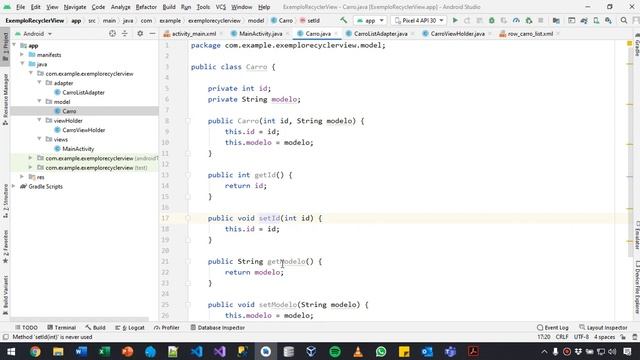This screenshot has height=360, width=640.
Task: Collapse the model package
Action: tap(39, 101)
